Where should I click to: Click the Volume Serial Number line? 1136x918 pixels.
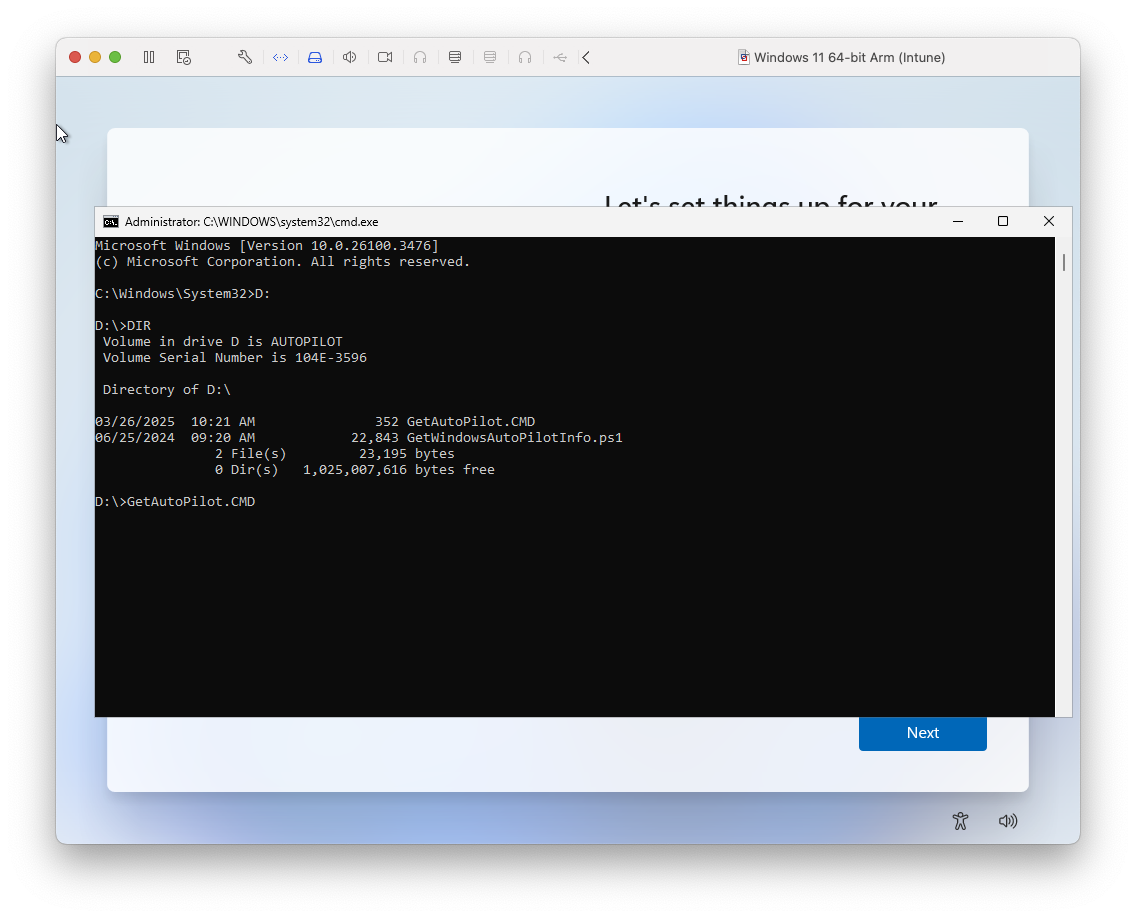[235, 357]
